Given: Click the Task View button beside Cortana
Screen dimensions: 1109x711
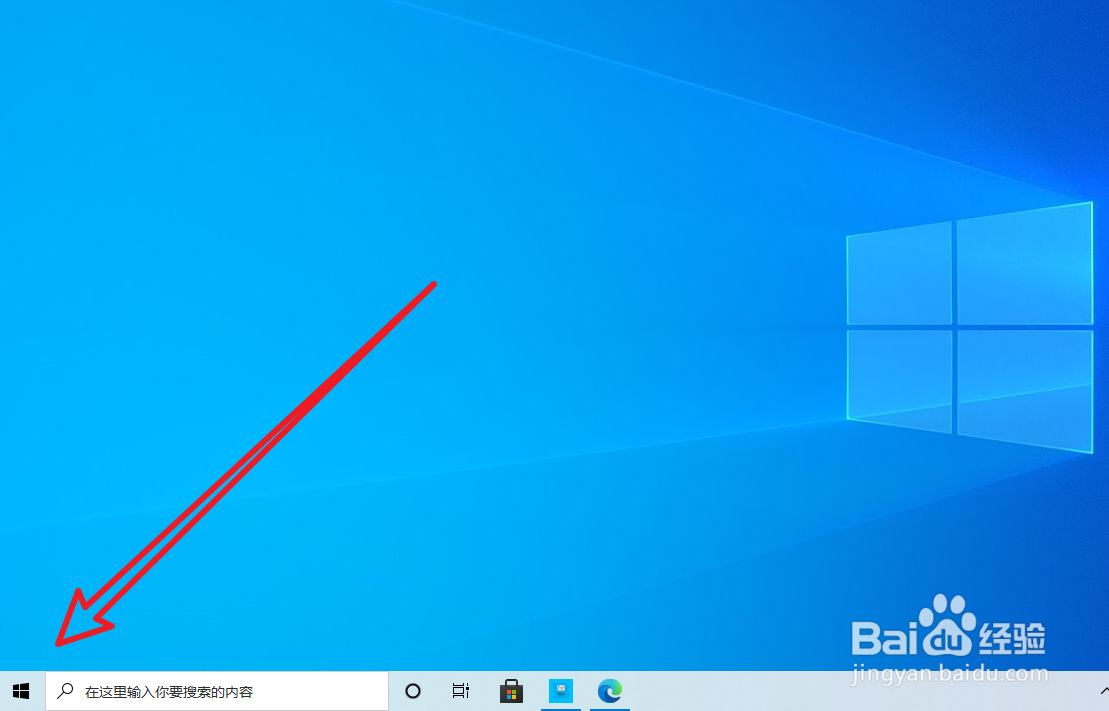Looking at the screenshot, I should [460, 690].
